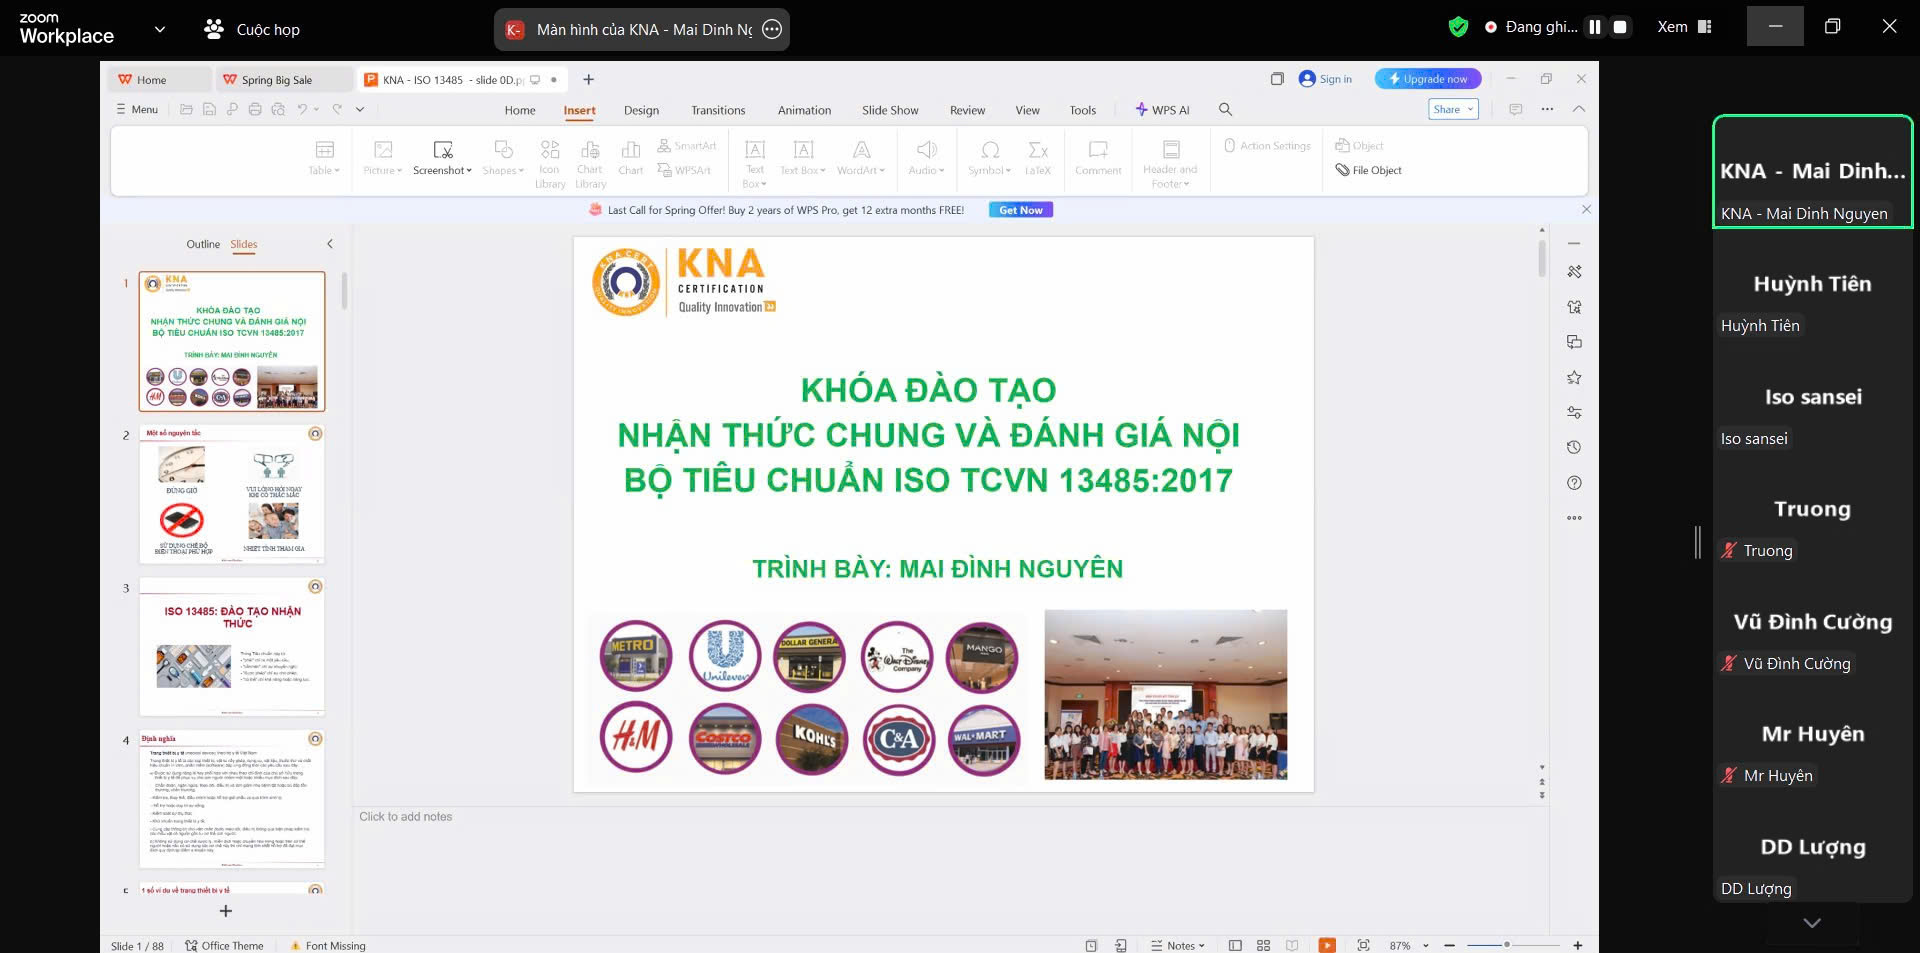Screen dimensions: 1920x953
Task: Collapse the ribbon with the up chevron
Action: 1579,109
